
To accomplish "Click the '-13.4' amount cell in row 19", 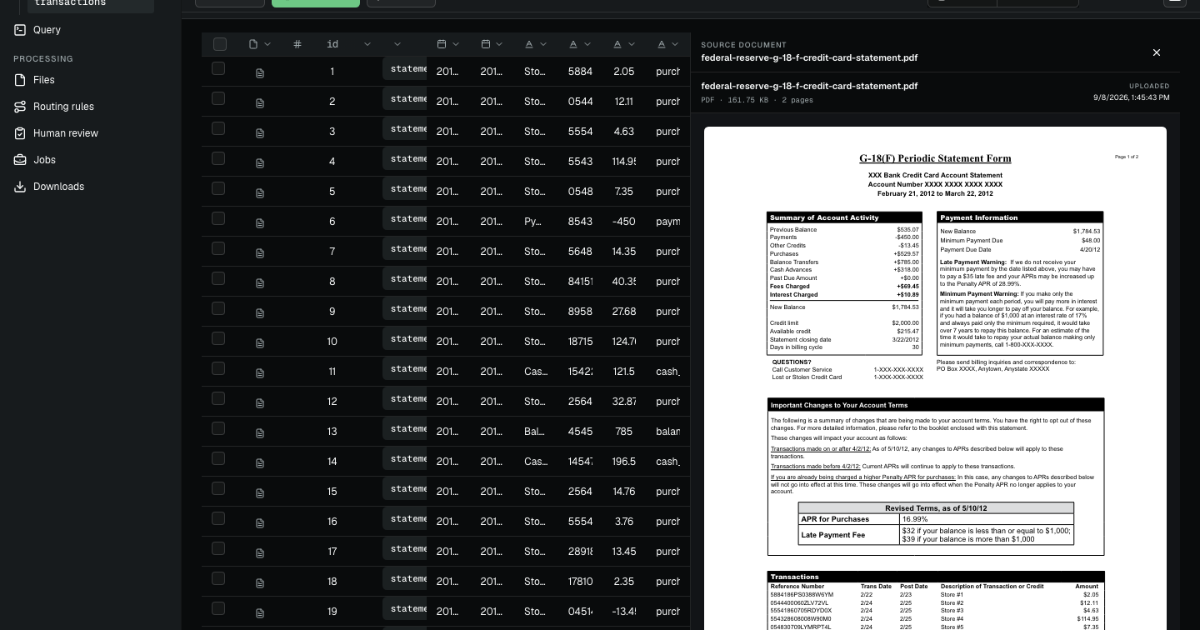I will [624, 612].
